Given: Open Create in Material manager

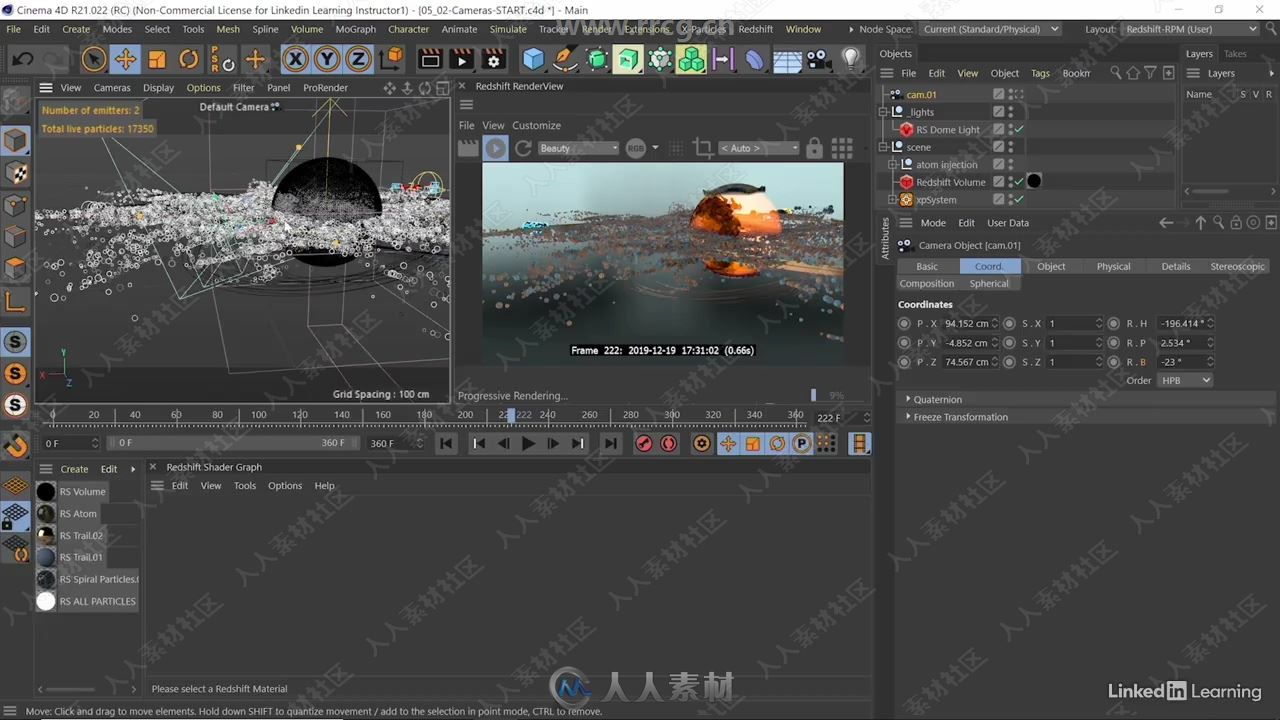Looking at the screenshot, I should (x=74, y=469).
